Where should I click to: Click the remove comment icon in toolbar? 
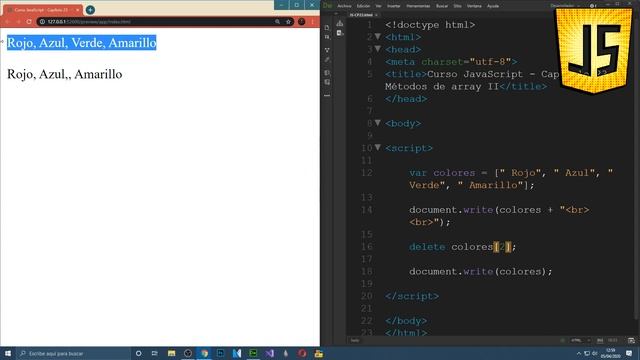click(x=327, y=82)
